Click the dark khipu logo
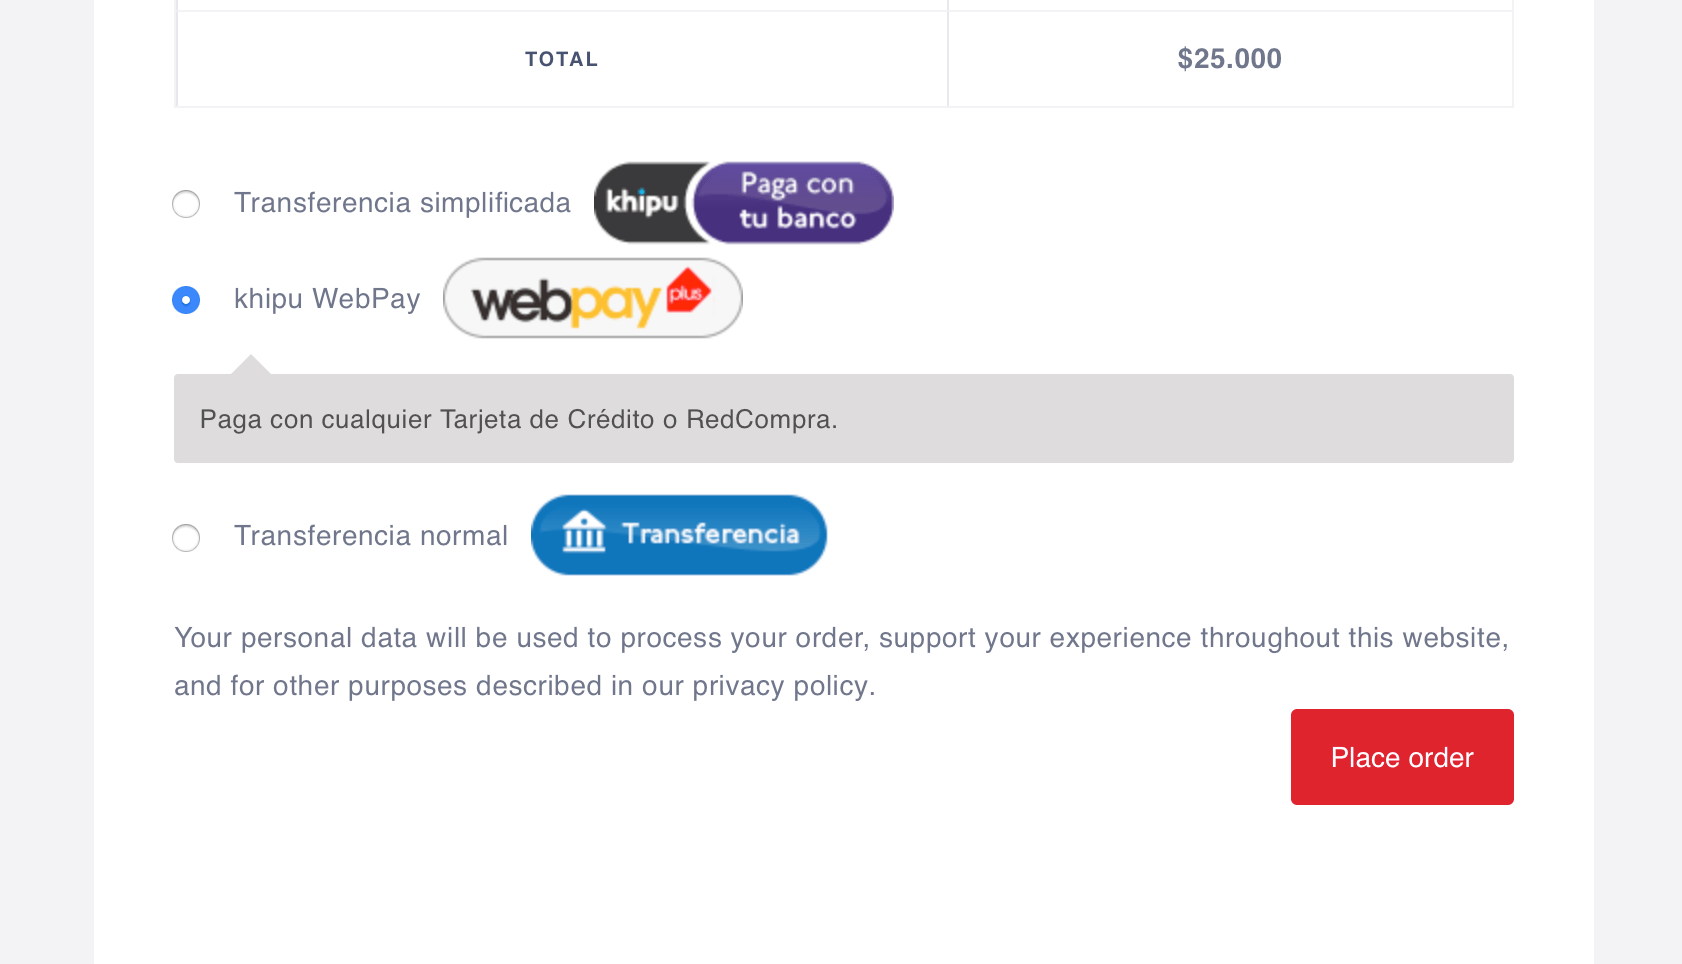This screenshot has height=964, width=1682. click(x=641, y=203)
